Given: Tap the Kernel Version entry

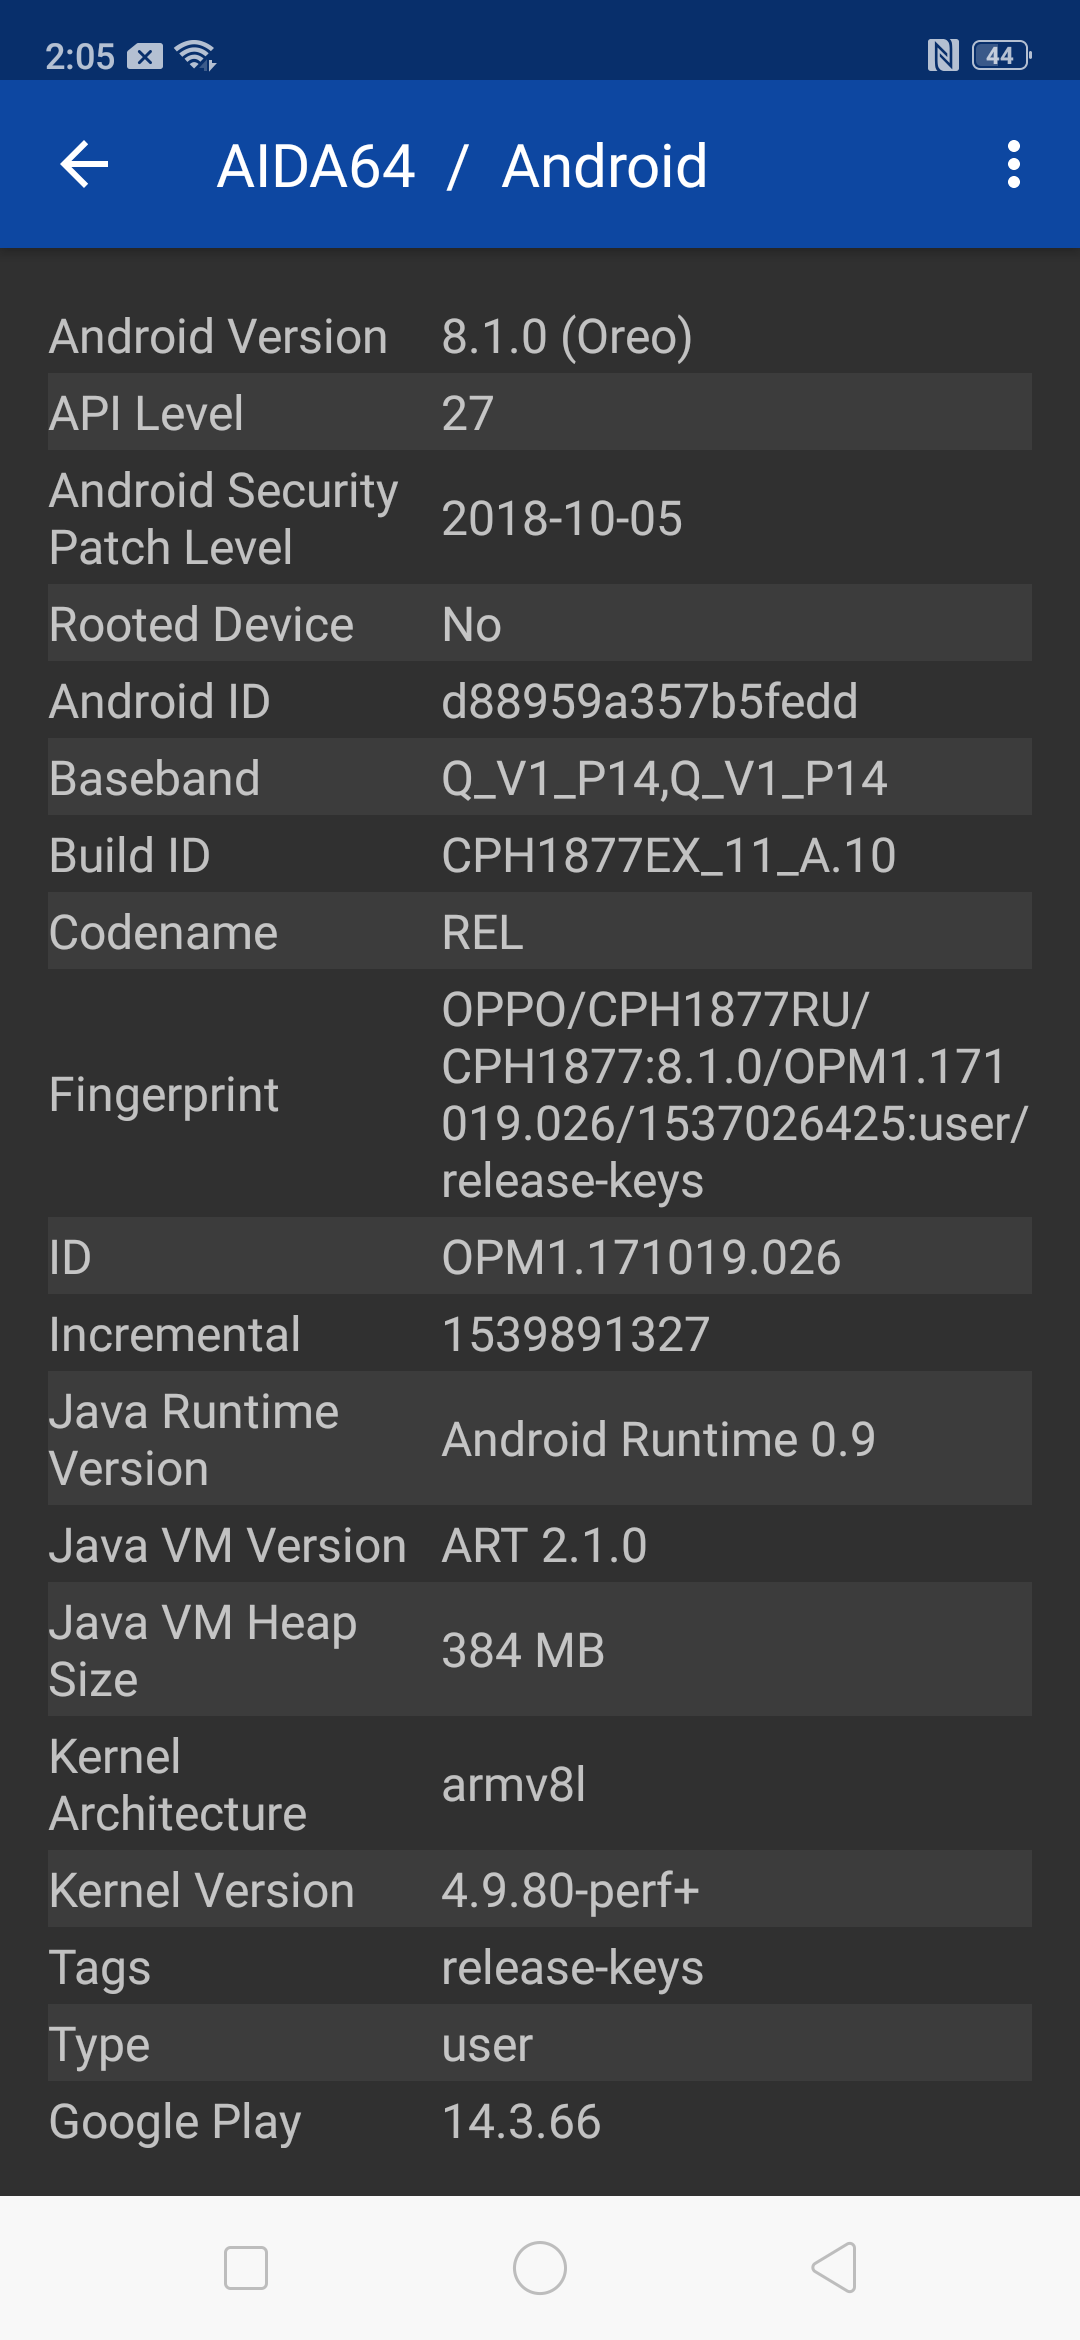Looking at the screenshot, I should click(540, 1890).
